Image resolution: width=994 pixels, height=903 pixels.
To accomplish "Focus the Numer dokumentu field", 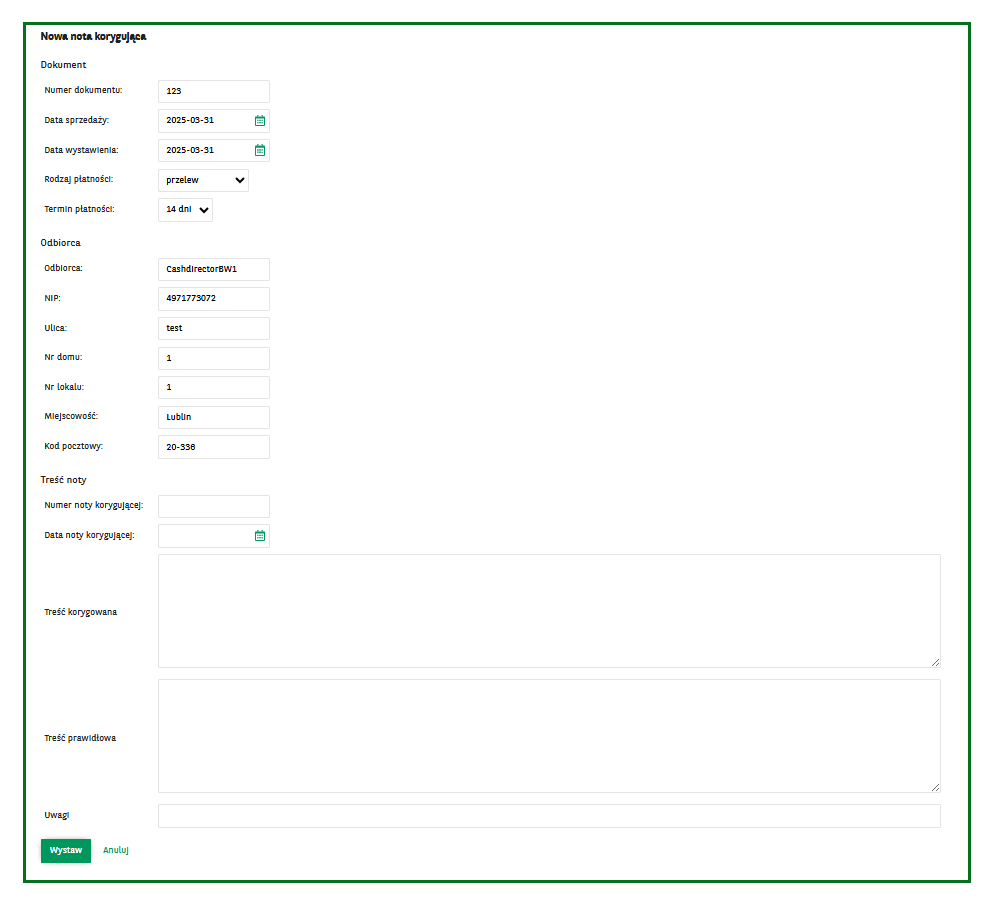I will pos(214,91).
